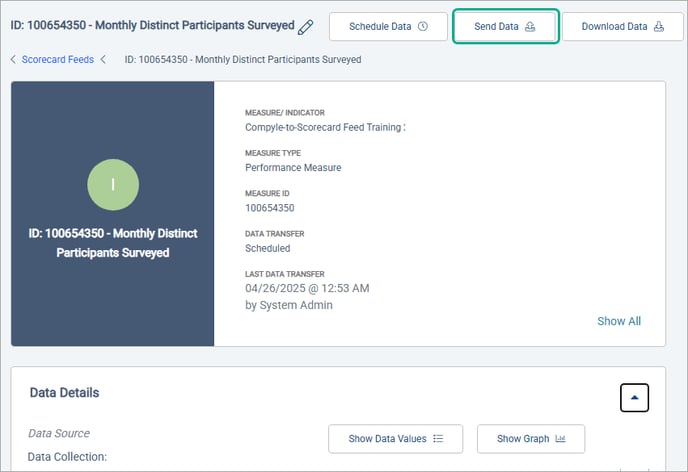Click the back chevron before Scorecard Feeds

(x=14, y=60)
